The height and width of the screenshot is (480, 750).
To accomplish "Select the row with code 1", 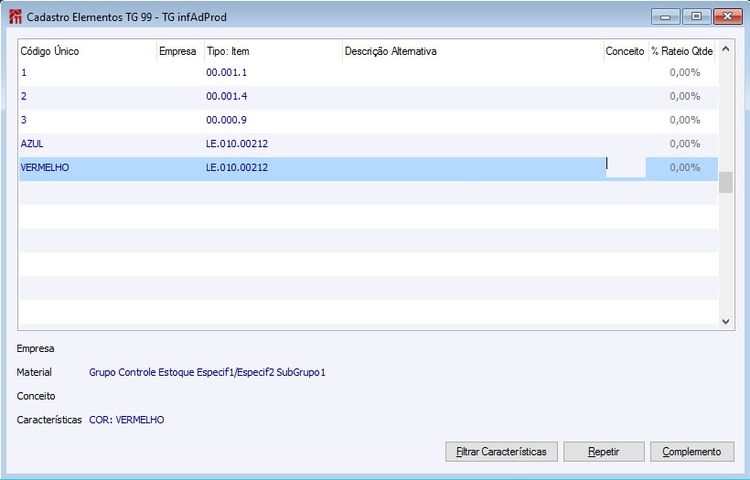I will [368, 73].
